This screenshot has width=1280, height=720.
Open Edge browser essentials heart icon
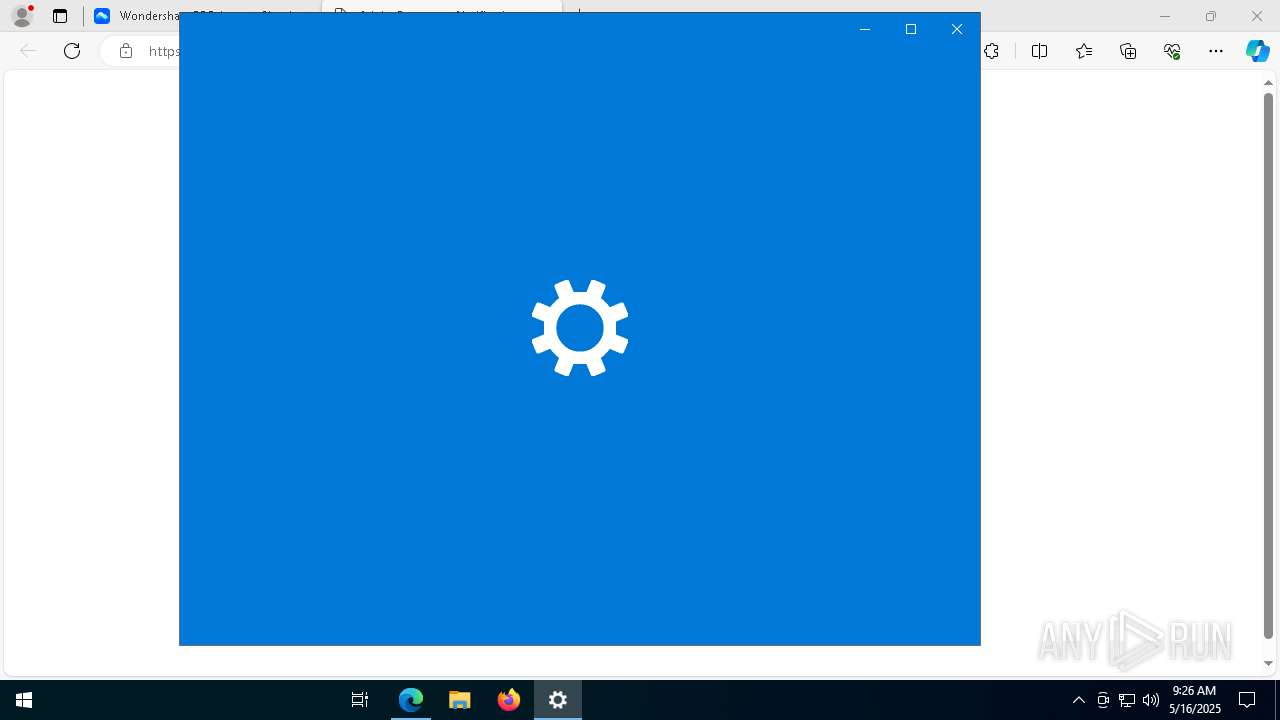pyautogui.click(x=1172, y=51)
